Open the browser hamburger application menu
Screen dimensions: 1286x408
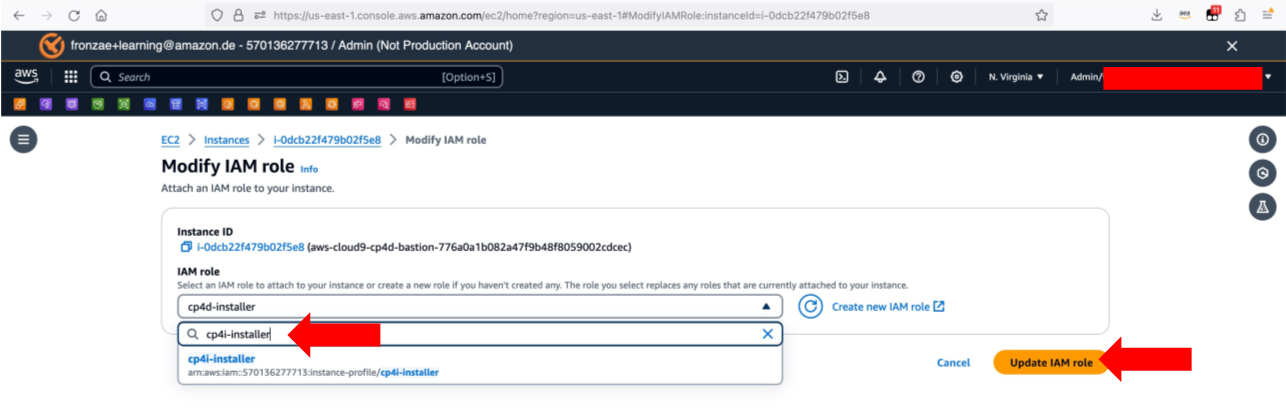click(x=1267, y=15)
